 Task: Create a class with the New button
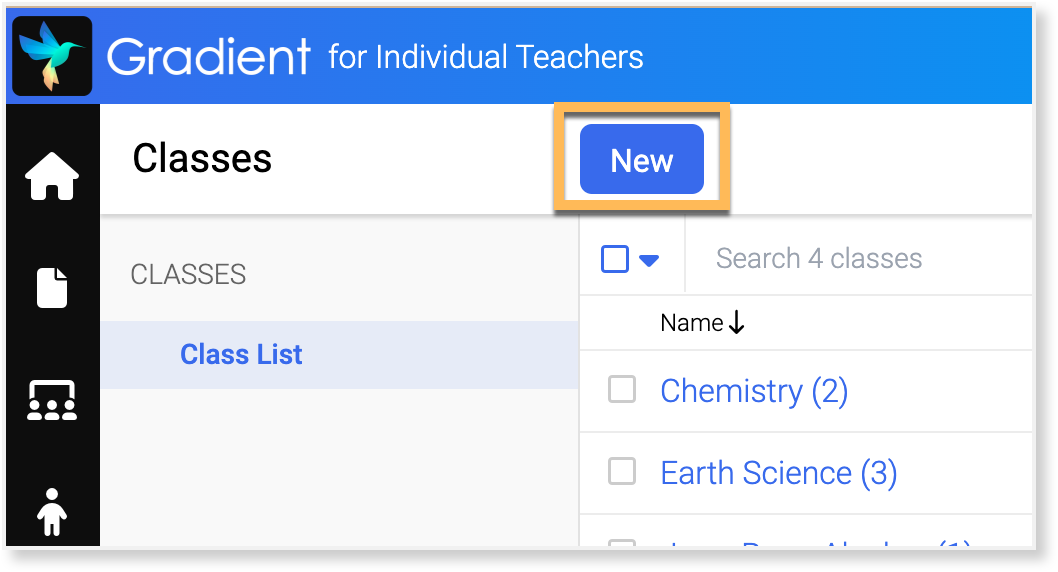[x=641, y=160]
